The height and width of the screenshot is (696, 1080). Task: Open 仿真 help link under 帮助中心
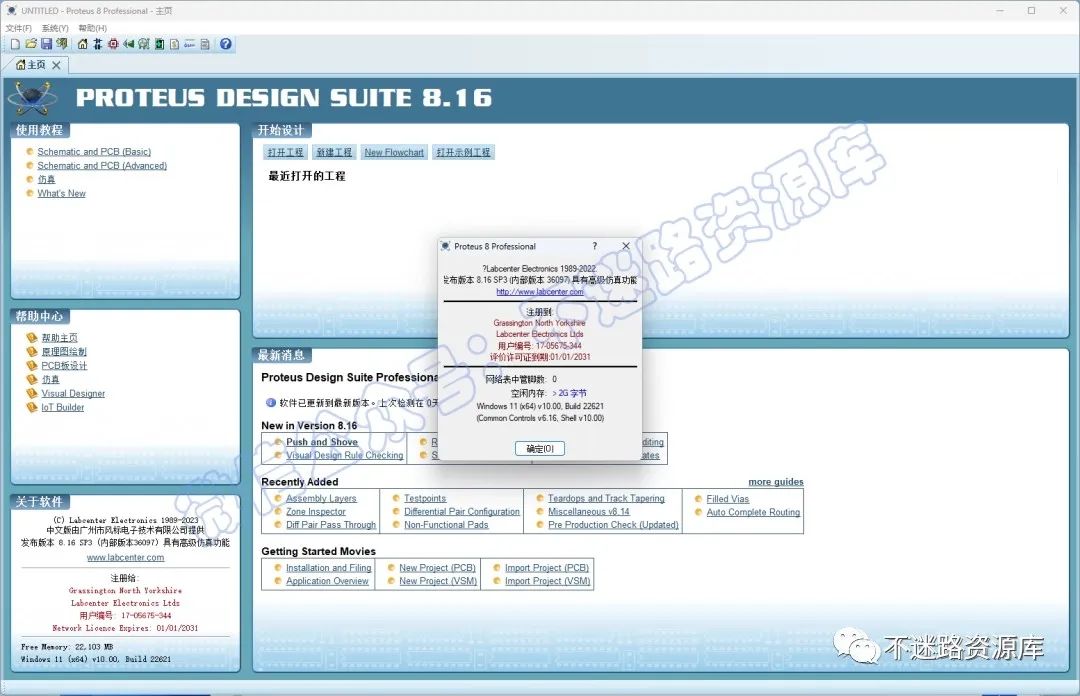(50, 380)
